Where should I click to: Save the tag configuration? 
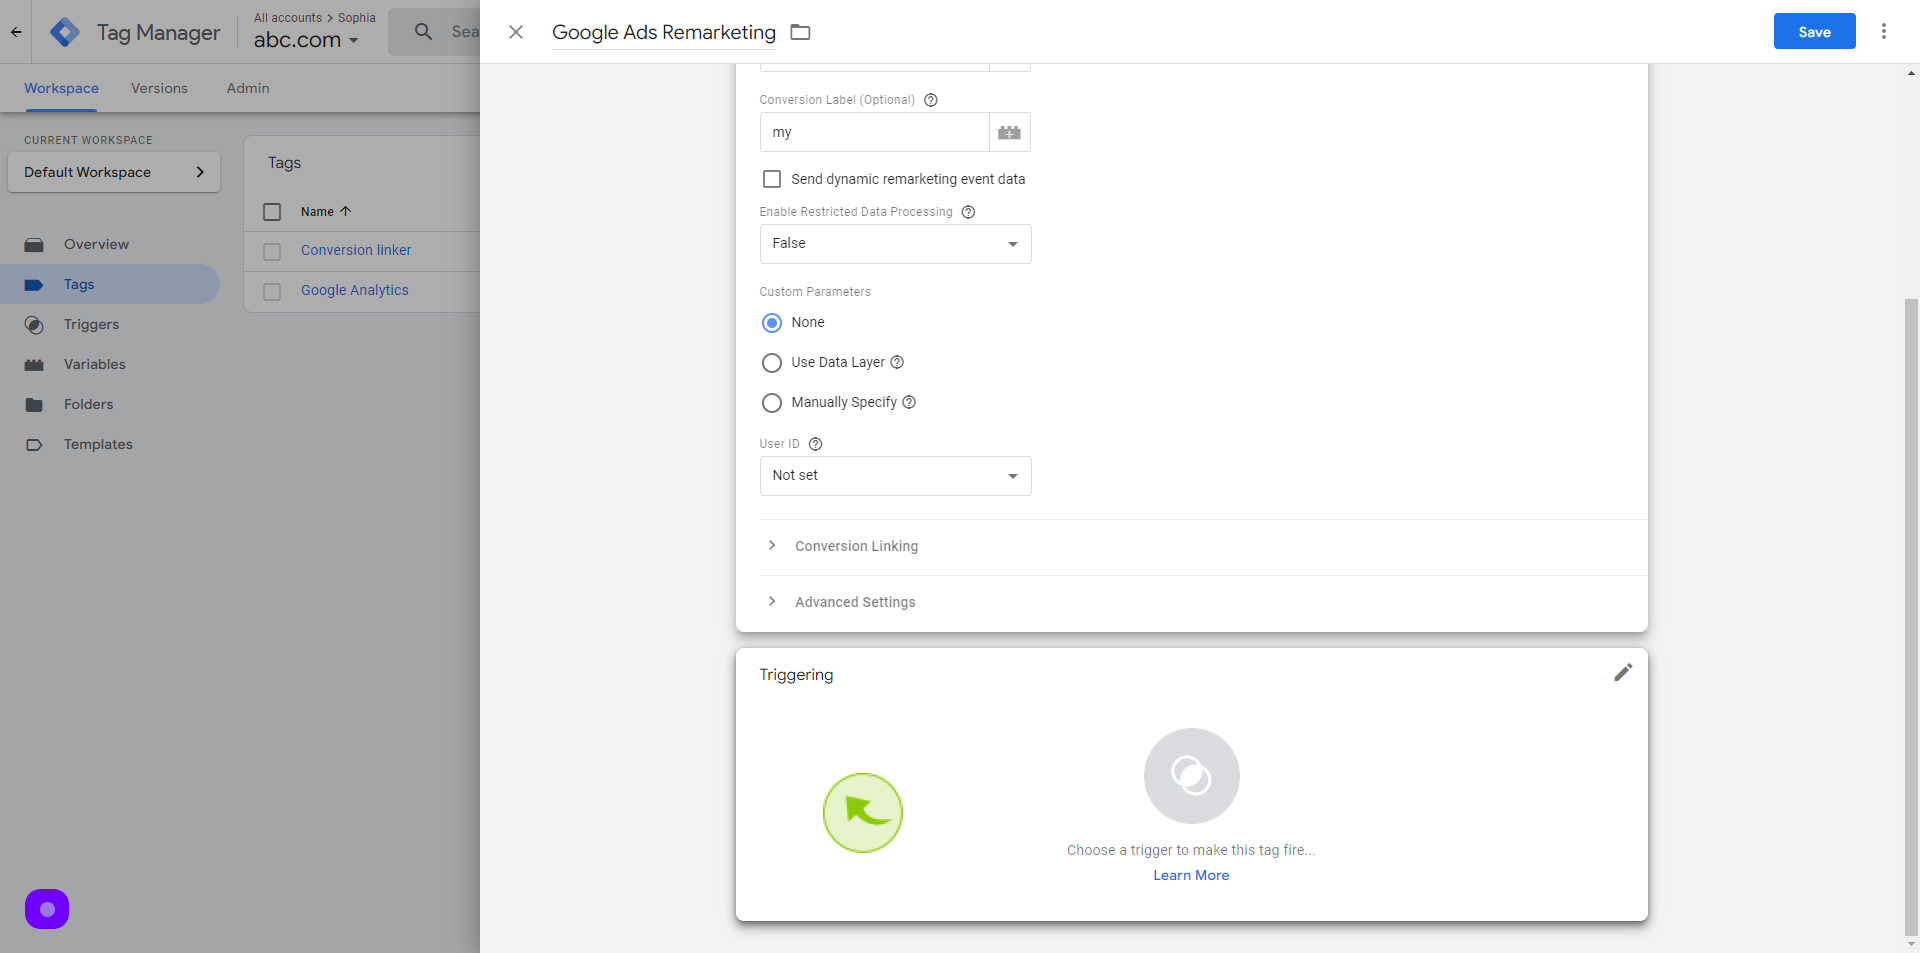(1814, 31)
